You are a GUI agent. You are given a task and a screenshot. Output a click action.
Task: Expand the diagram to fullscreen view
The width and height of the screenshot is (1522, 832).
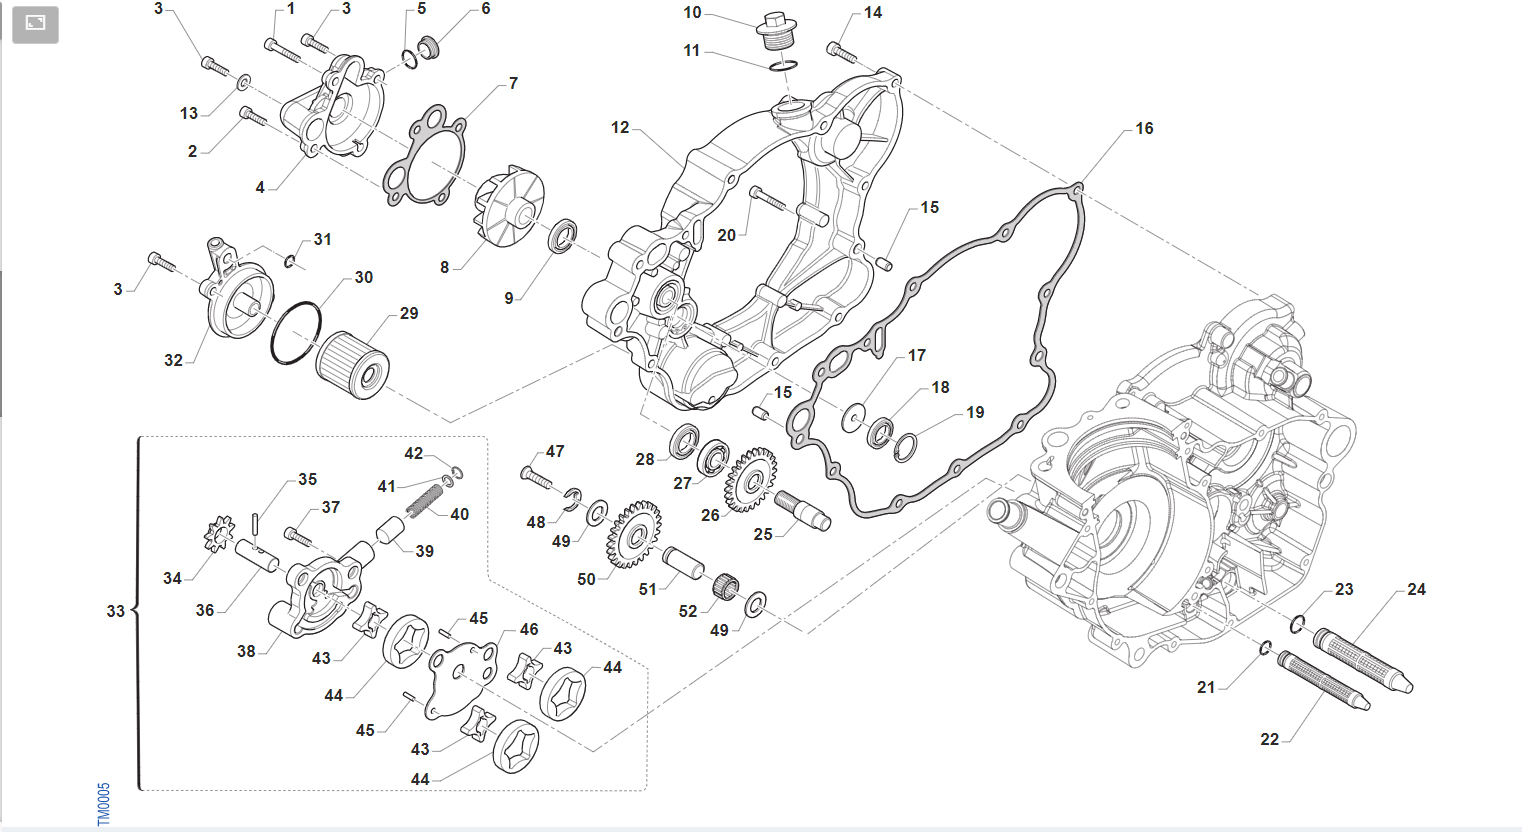(x=35, y=24)
